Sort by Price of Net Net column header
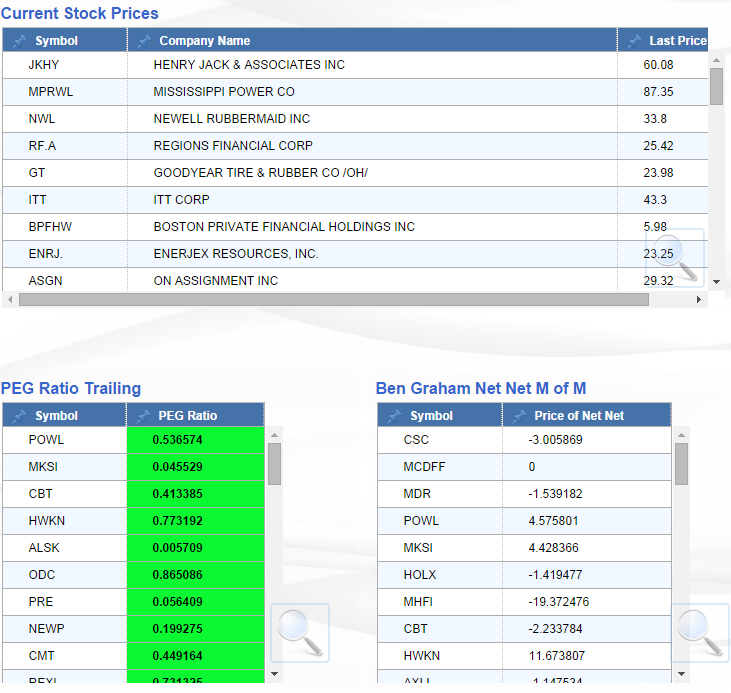Screen dimensions: 731x693 tap(579, 416)
